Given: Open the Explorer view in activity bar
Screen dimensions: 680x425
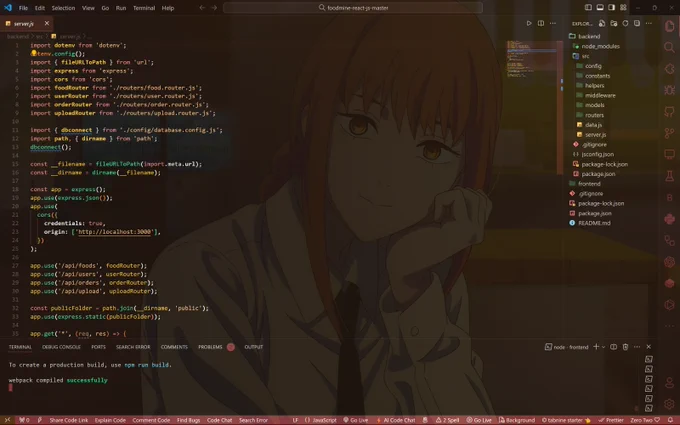Looking at the screenshot, I should tap(669, 26).
